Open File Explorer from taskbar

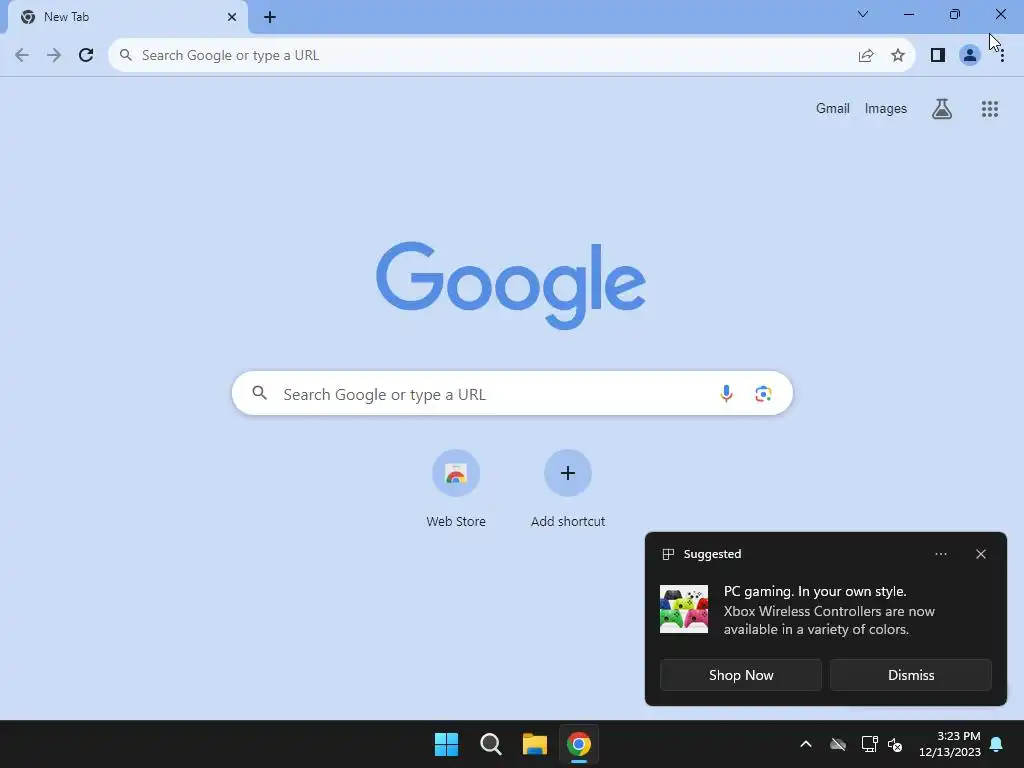(x=535, y=744)
